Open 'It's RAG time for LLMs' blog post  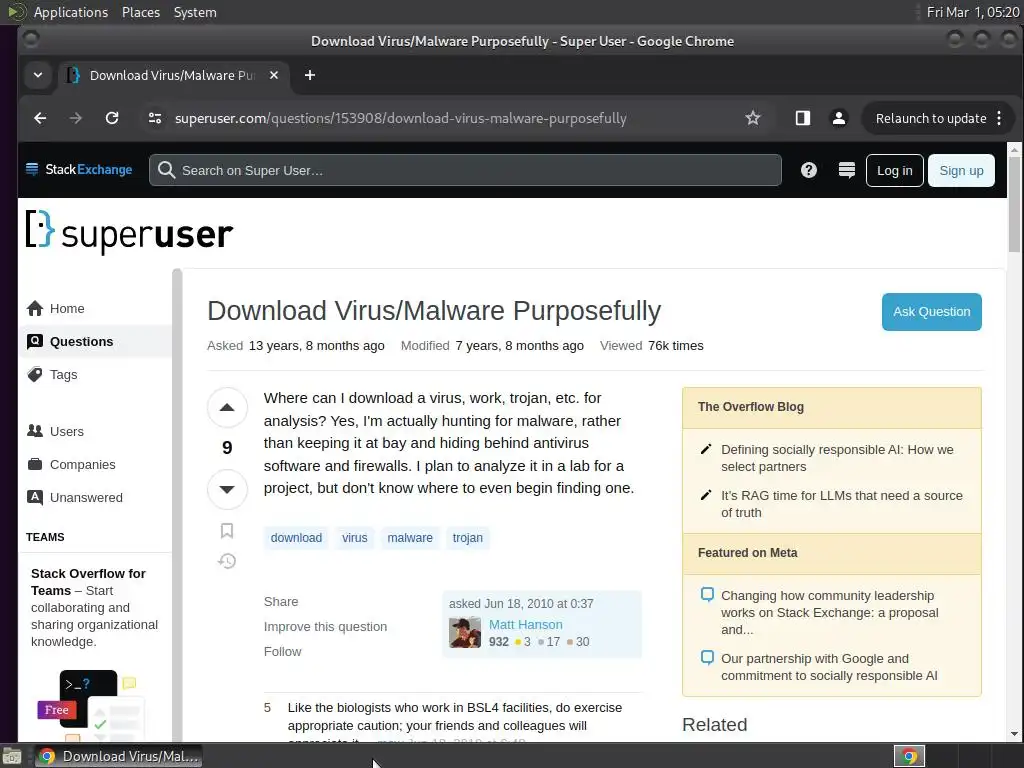click(x=841, y=504)
